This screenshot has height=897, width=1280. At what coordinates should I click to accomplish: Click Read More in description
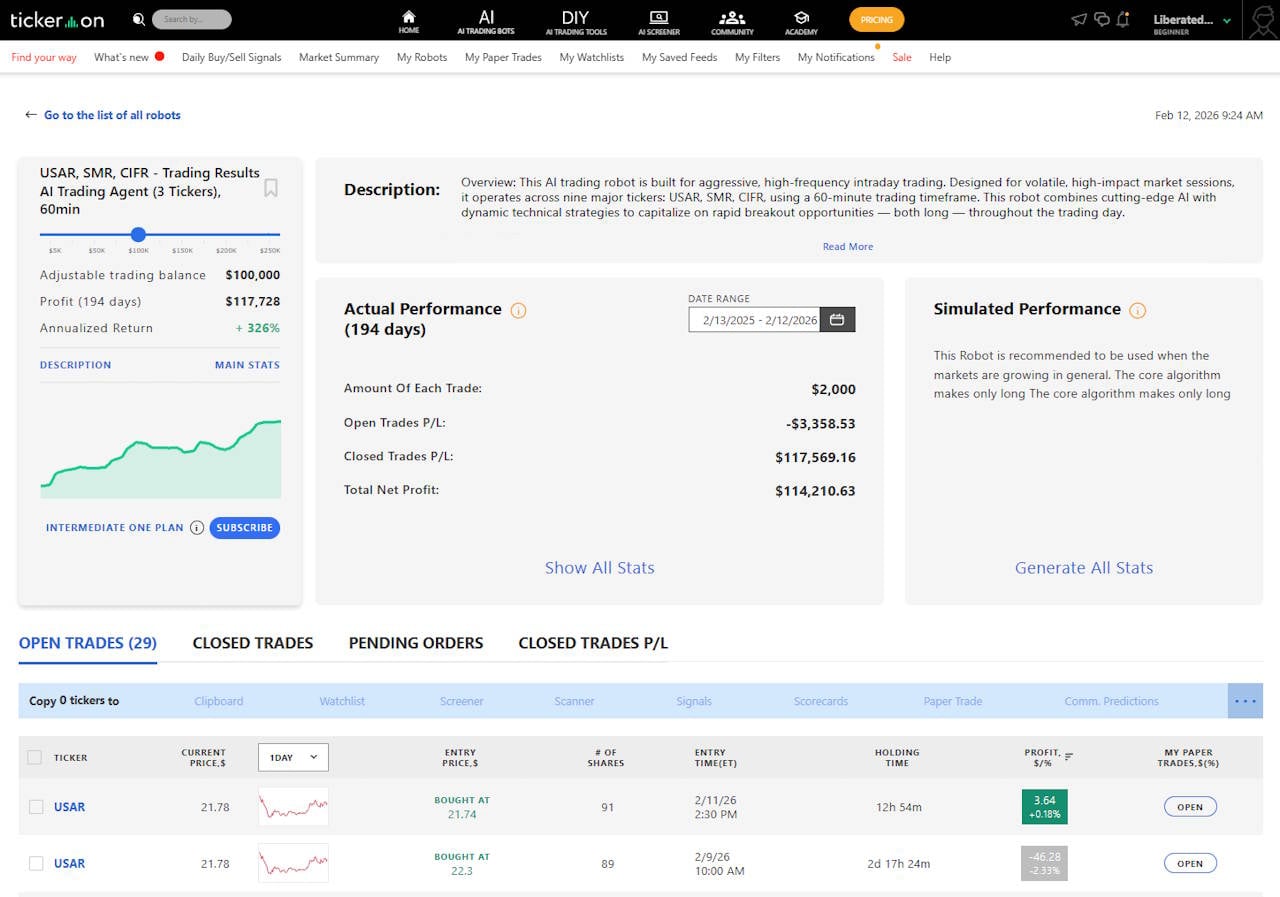848,246
